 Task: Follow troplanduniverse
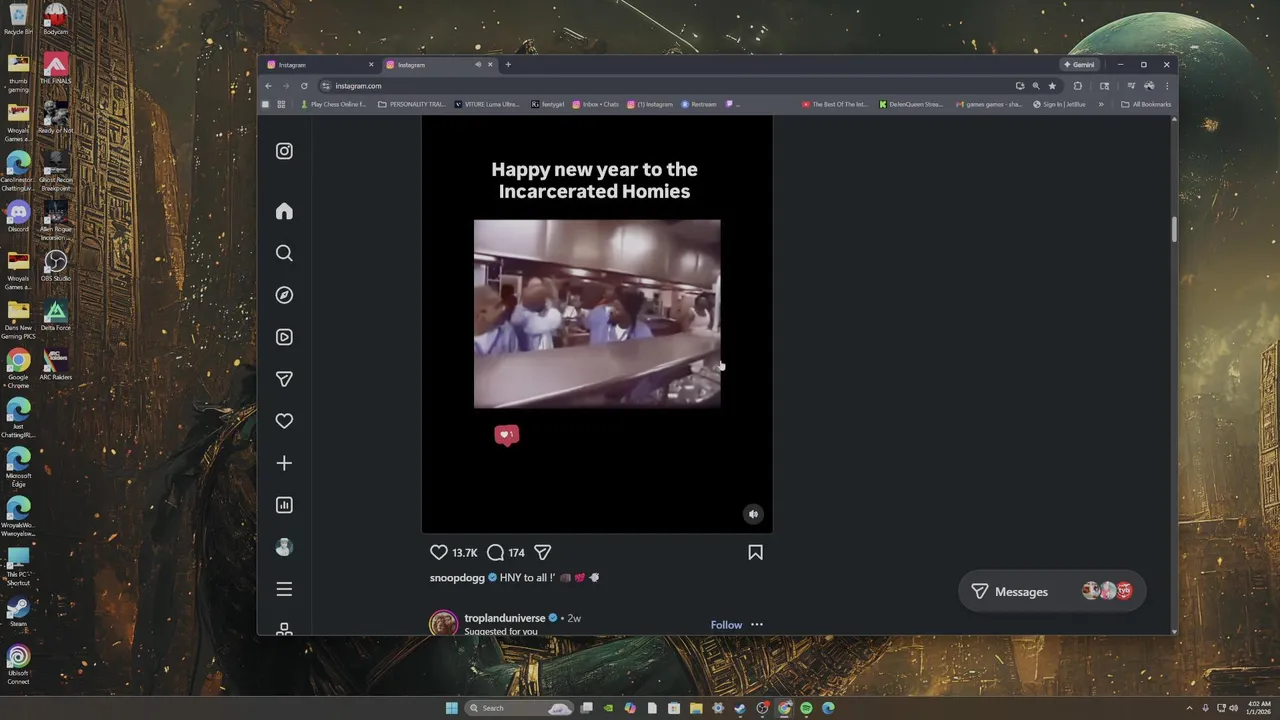coord(726,625)
